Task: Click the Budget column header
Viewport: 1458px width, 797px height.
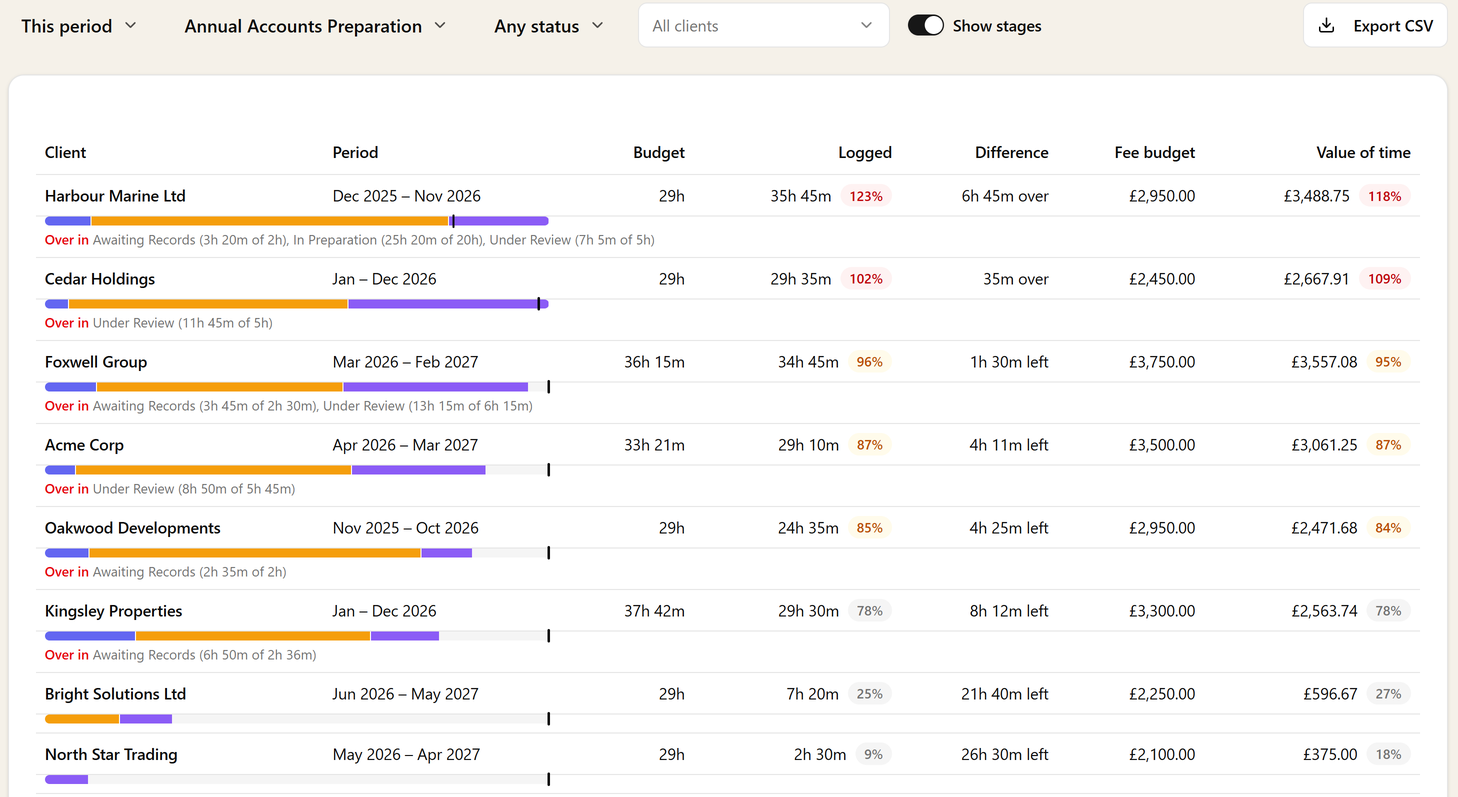Action: [659, 152]
